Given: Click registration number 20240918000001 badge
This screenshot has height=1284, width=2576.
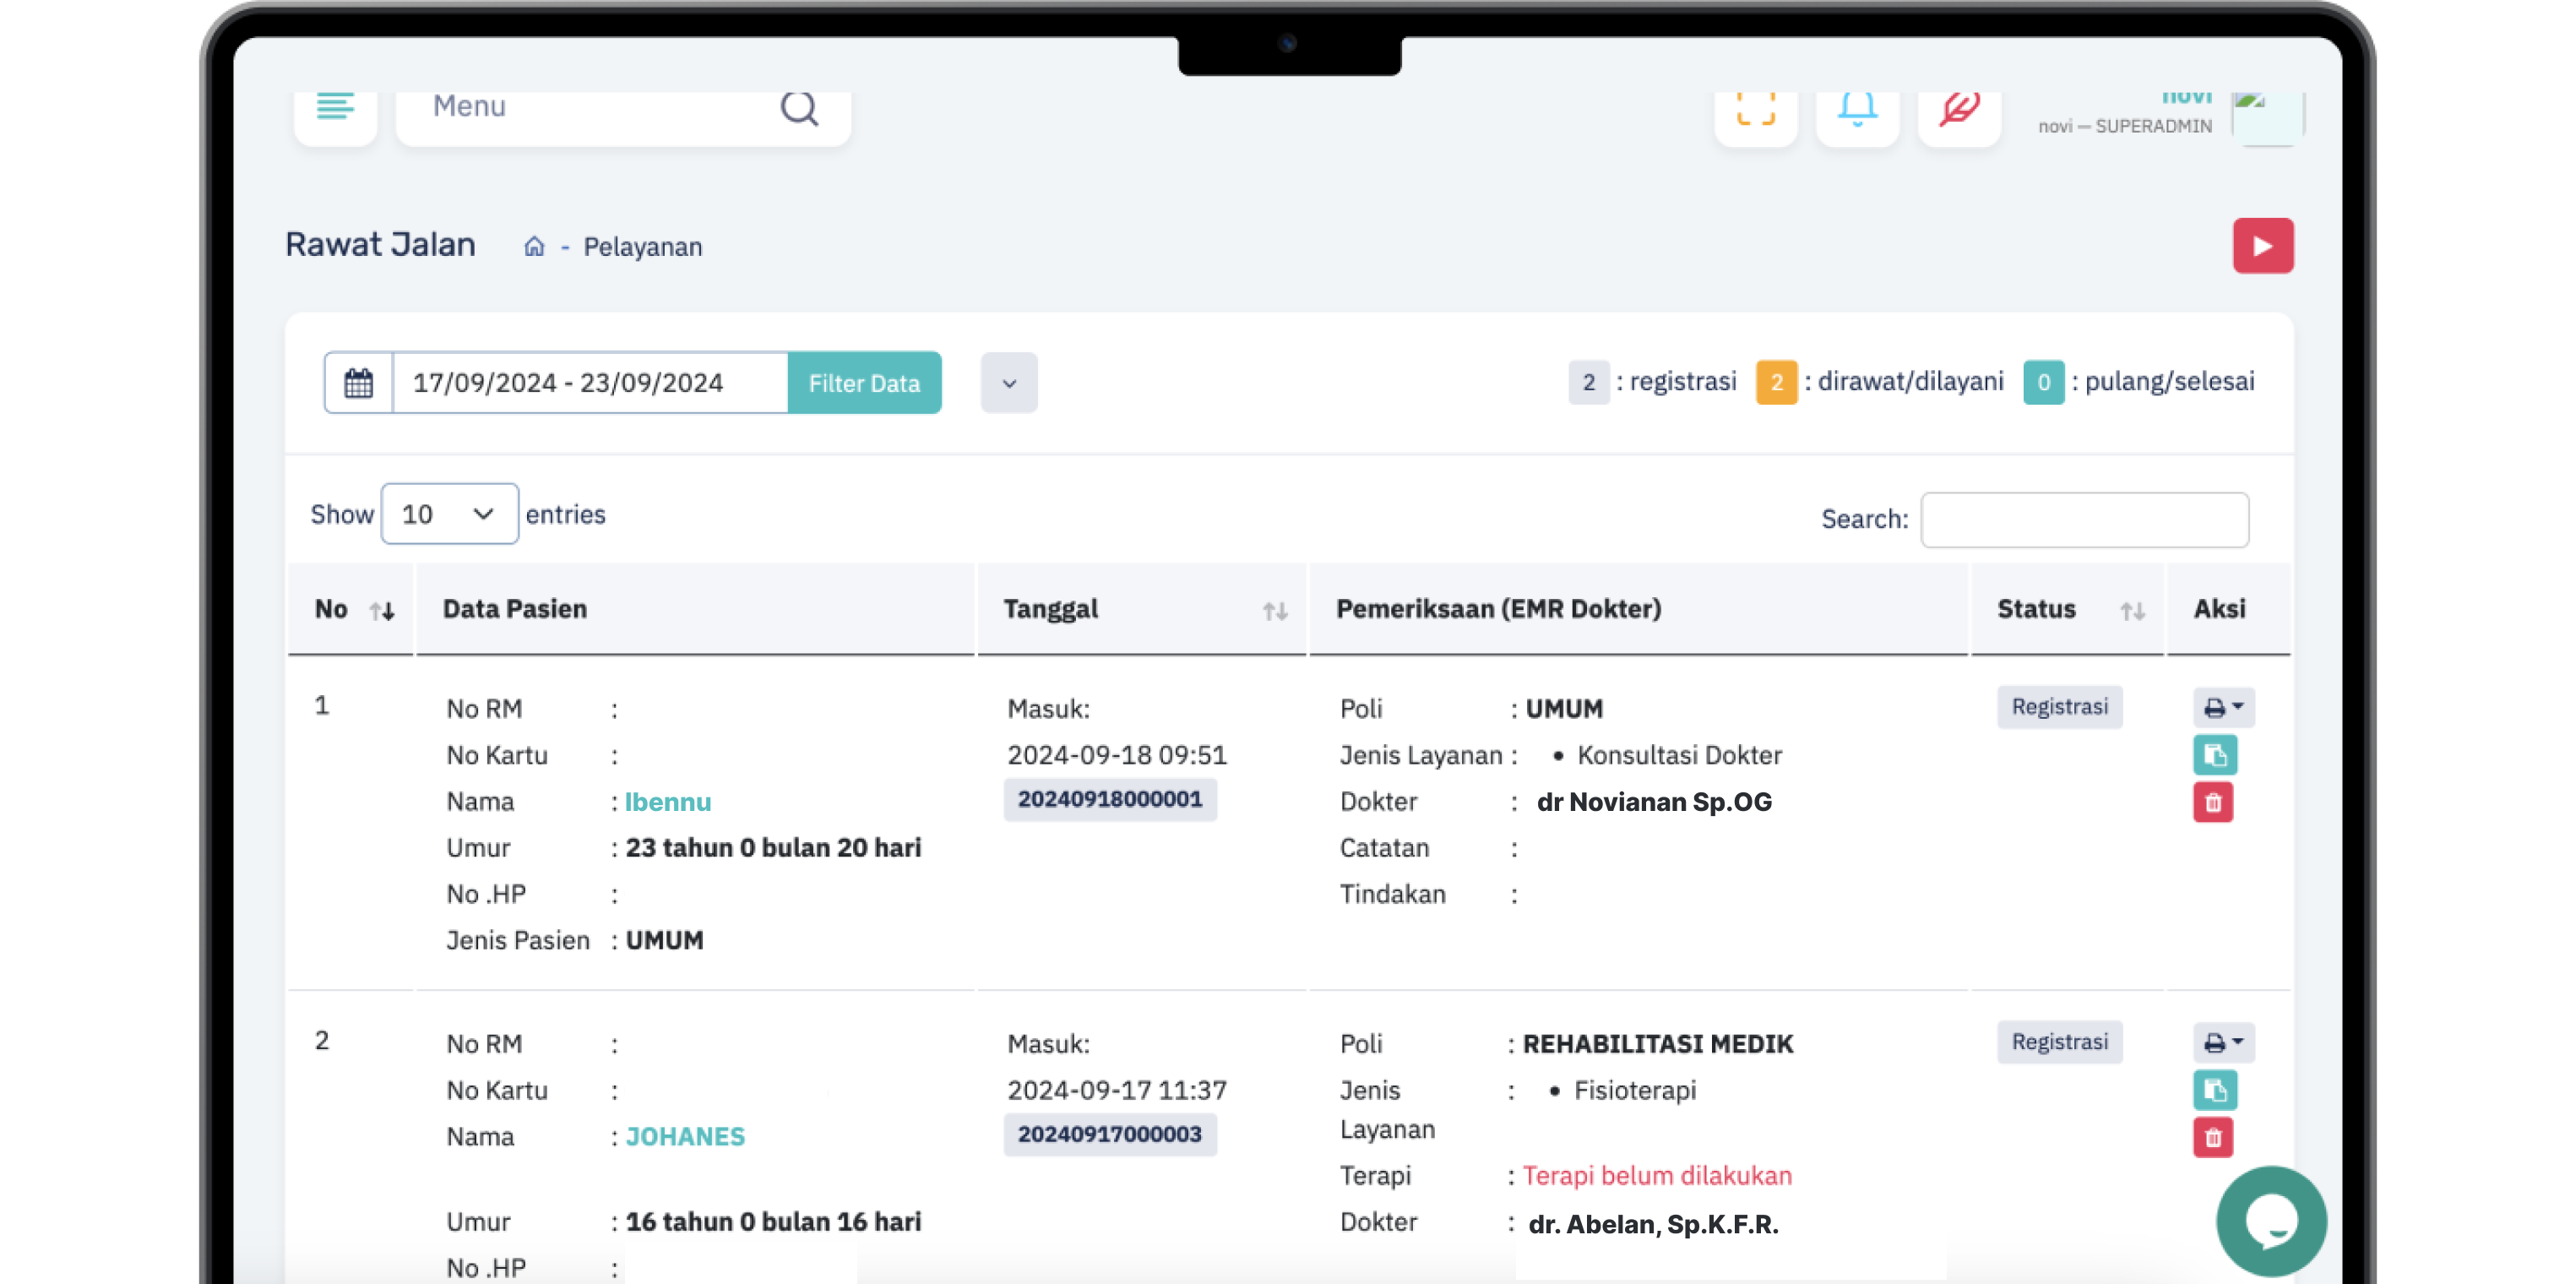Looking at the screenshot, I should (1110, 799).
